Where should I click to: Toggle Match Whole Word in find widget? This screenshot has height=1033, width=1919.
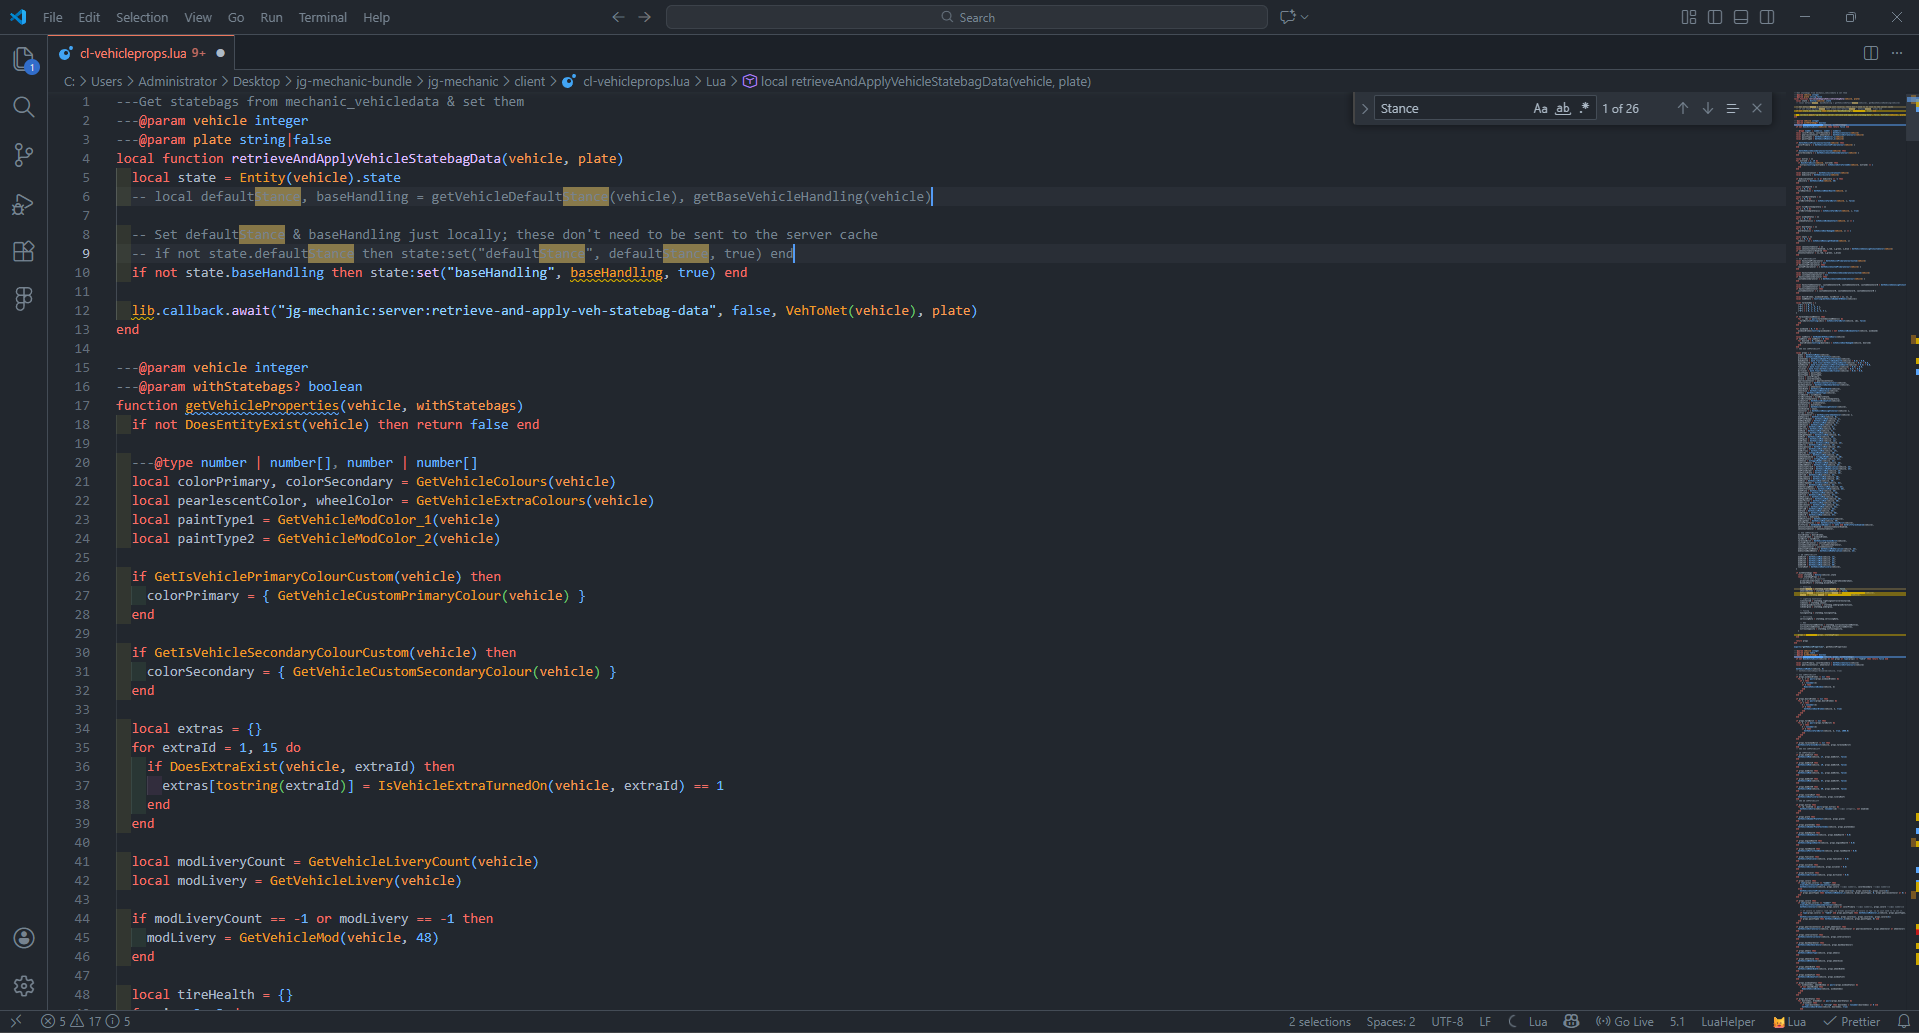(x=1562, y=108)
